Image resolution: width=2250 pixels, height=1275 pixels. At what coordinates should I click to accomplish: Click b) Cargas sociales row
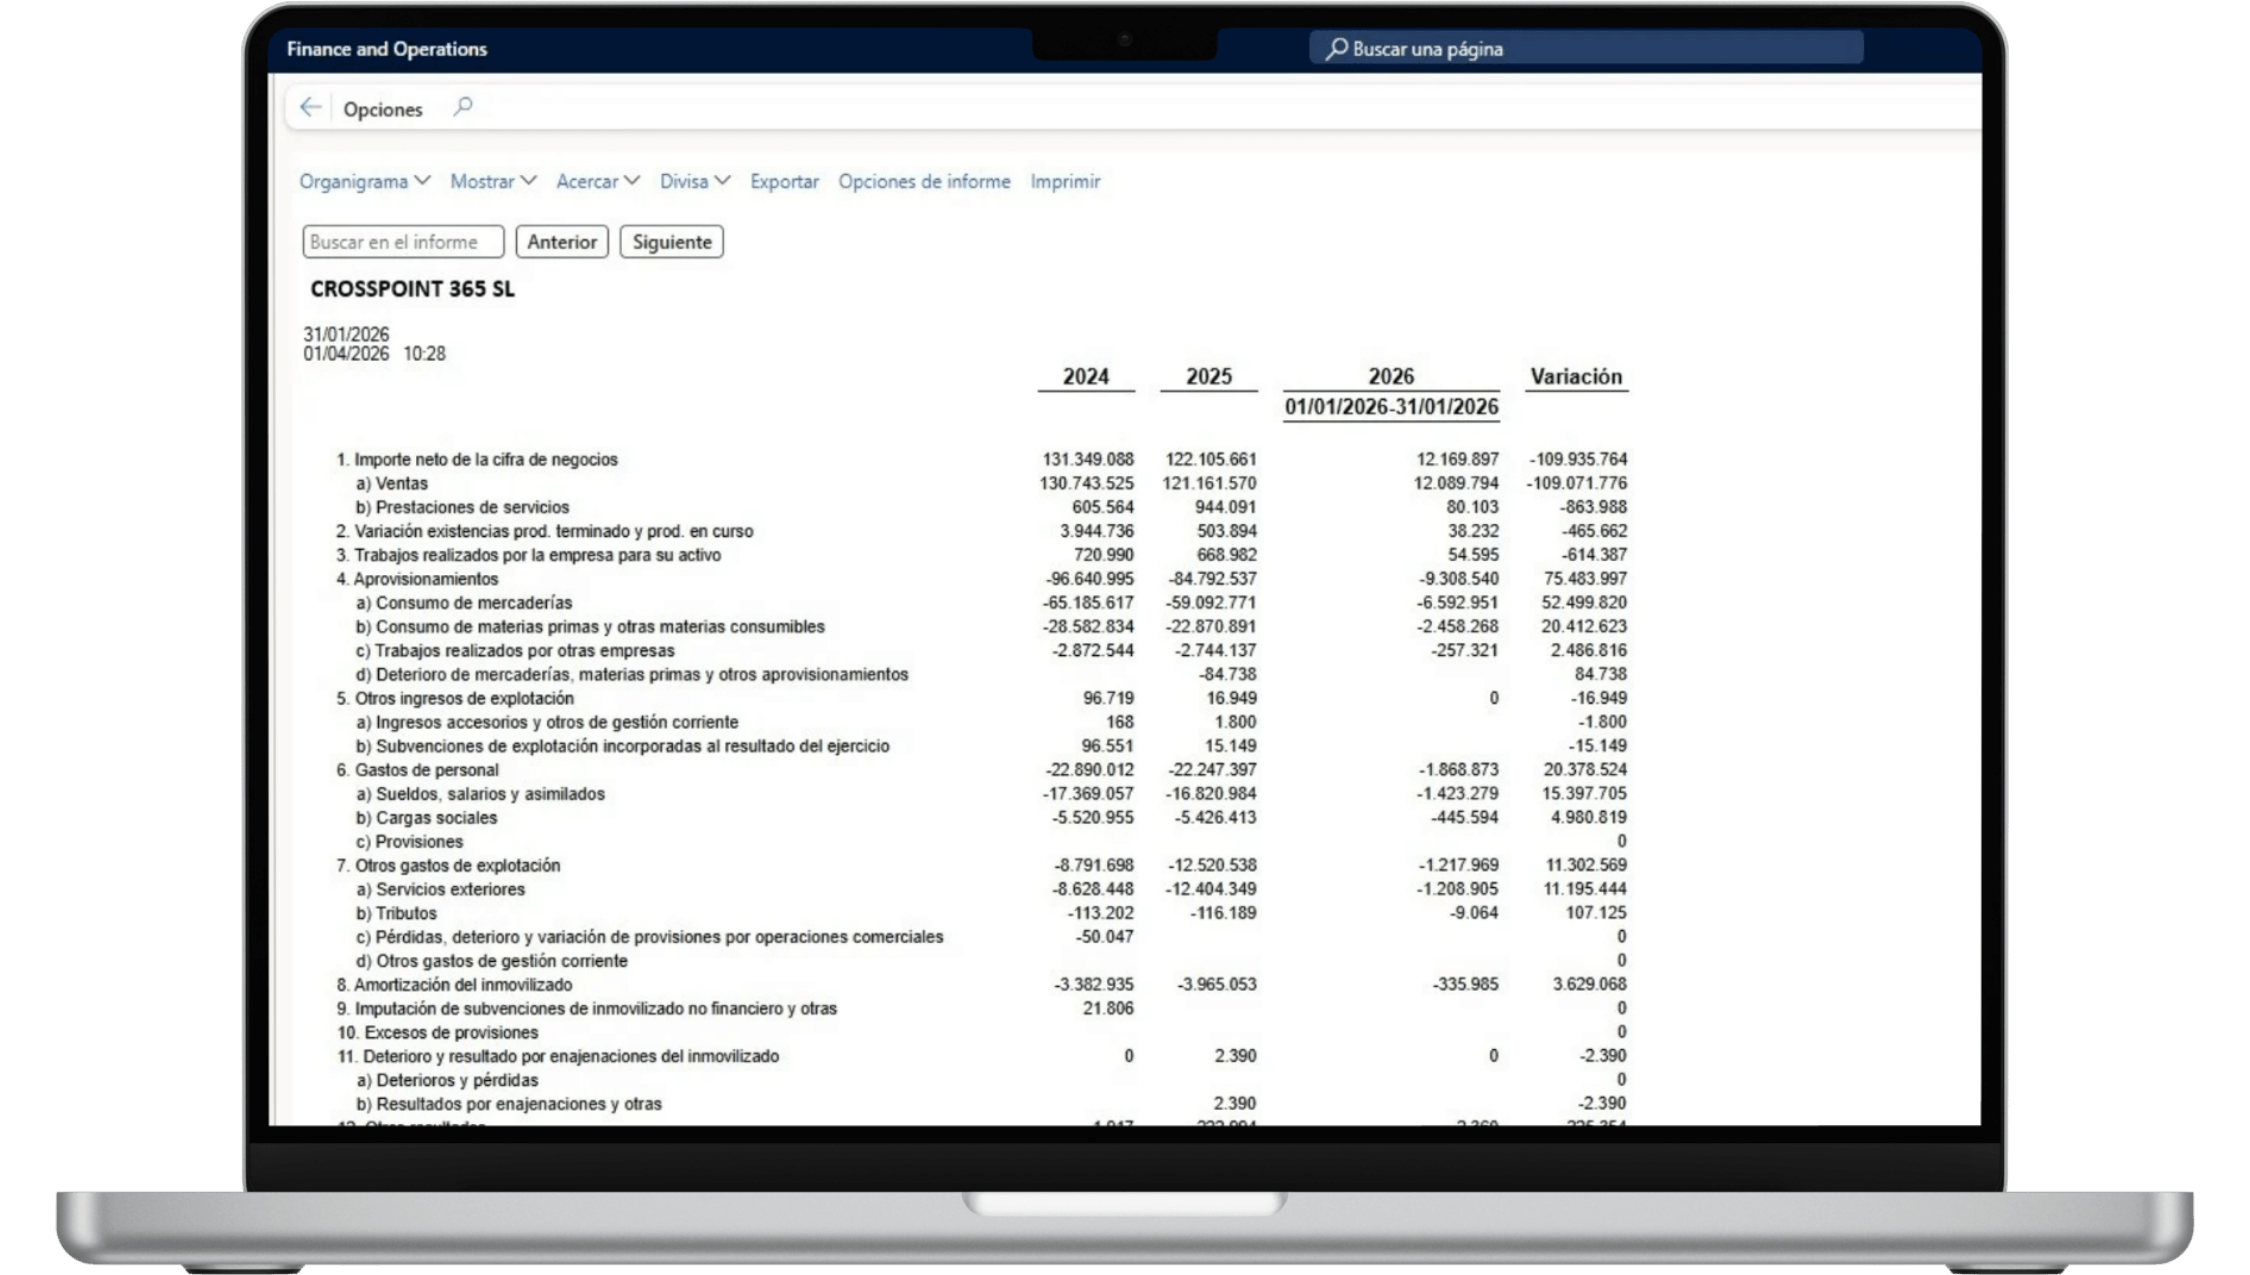pyautogui.click(x=426, y=819)
